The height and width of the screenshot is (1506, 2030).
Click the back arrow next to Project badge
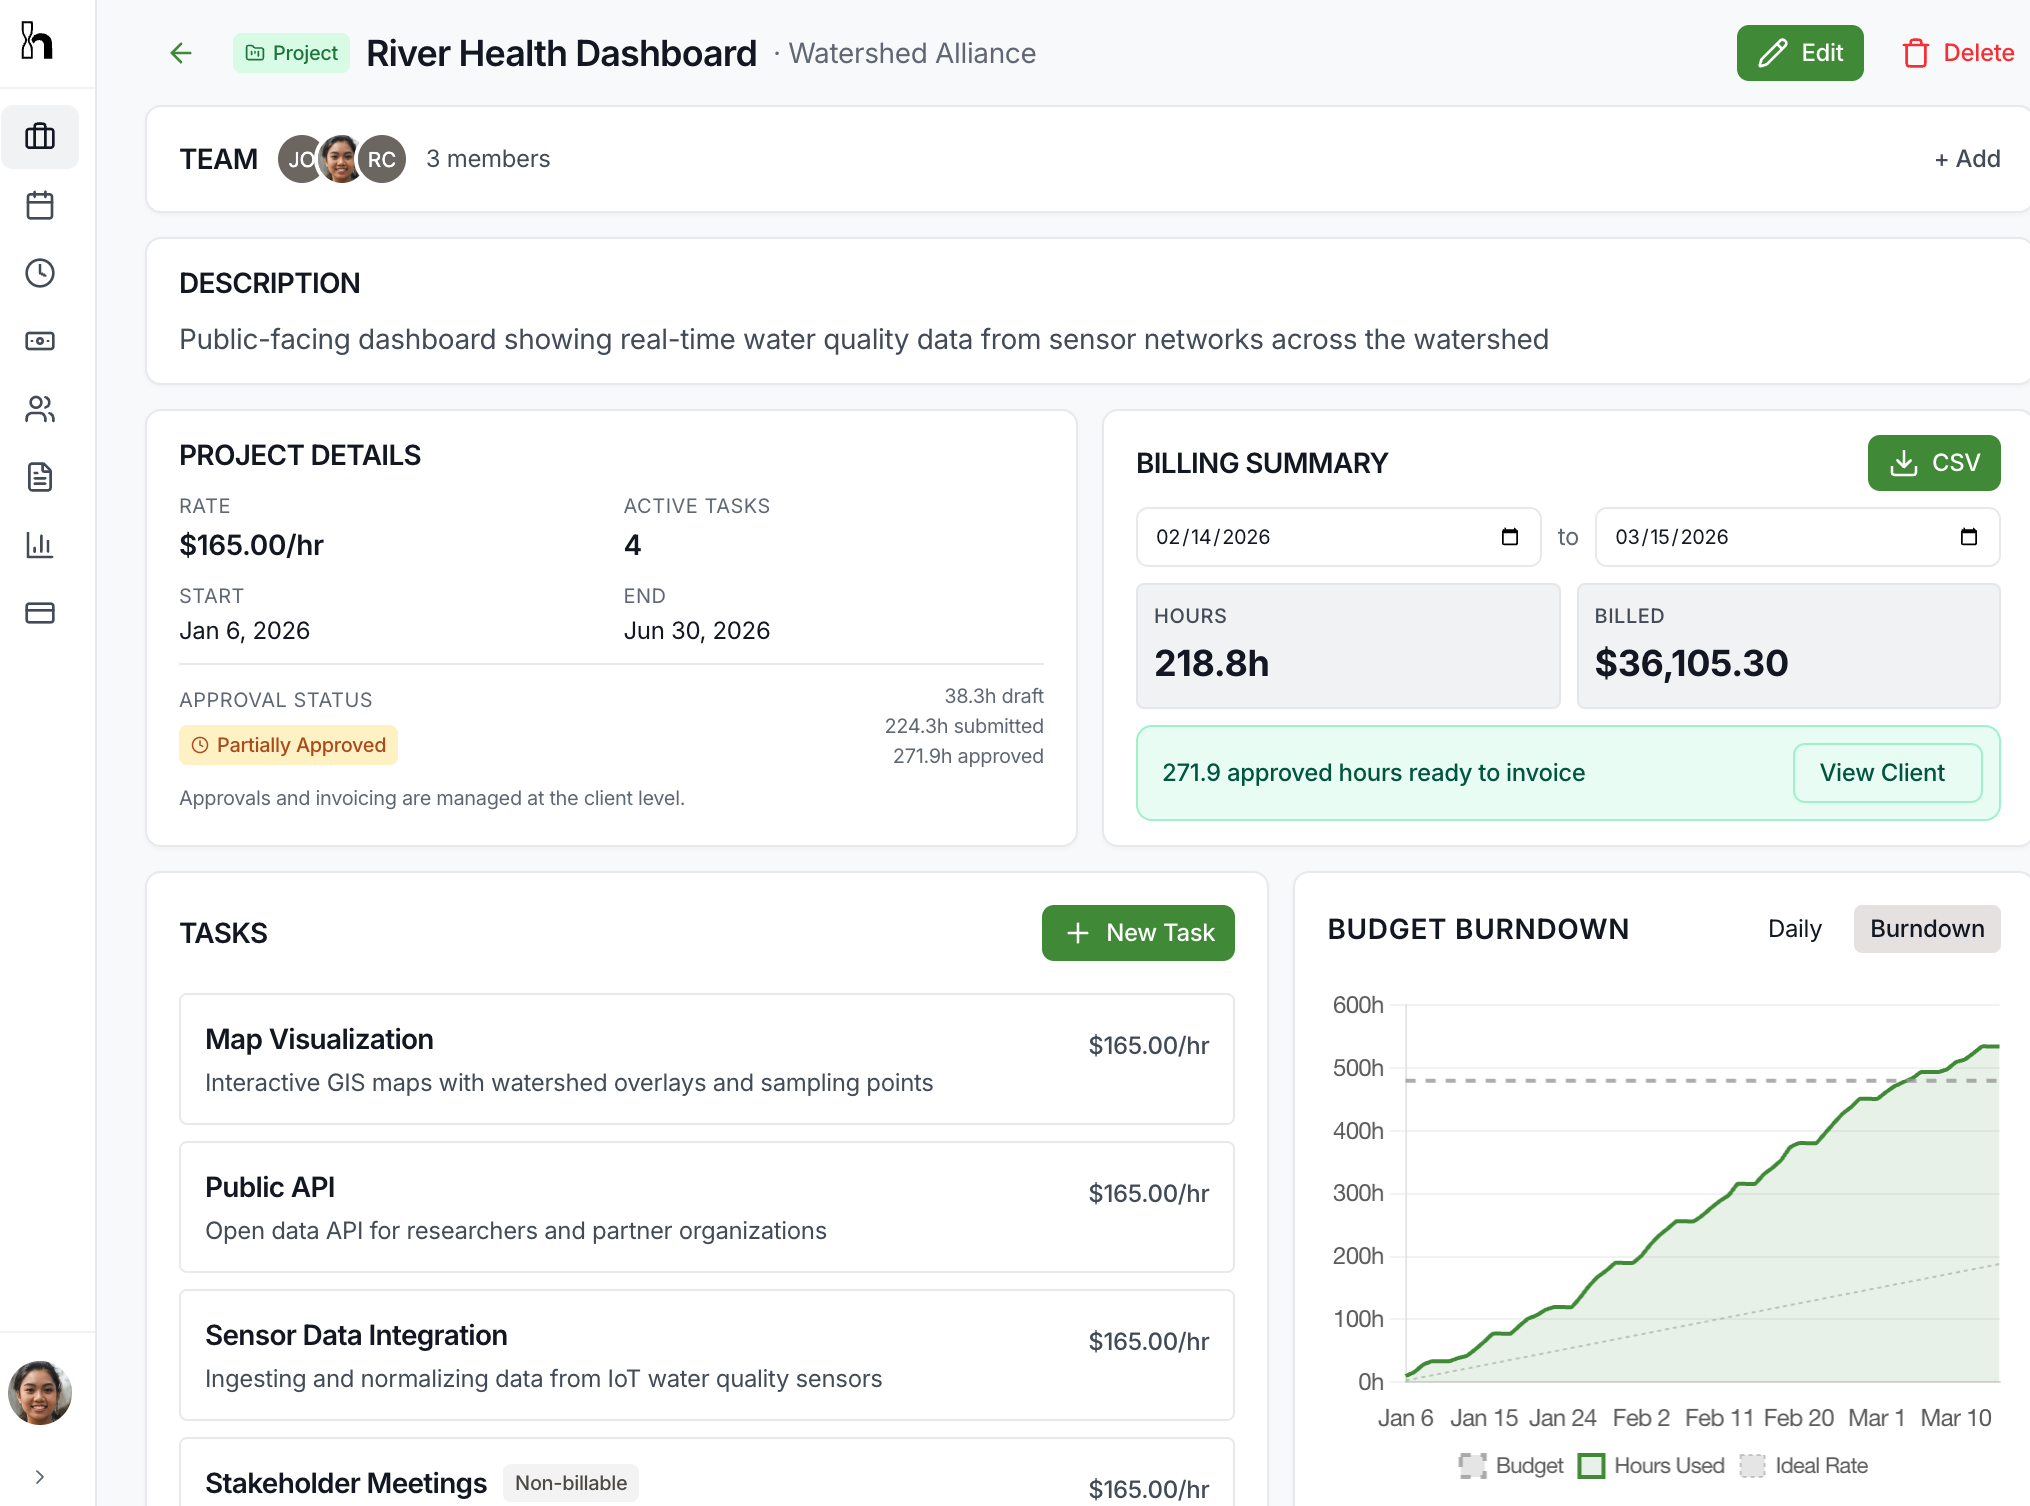coord(180,53)
